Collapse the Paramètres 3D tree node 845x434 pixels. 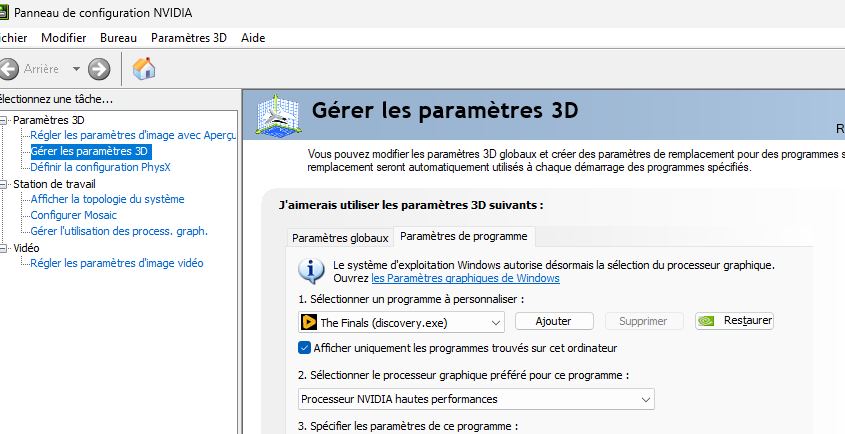3,120
